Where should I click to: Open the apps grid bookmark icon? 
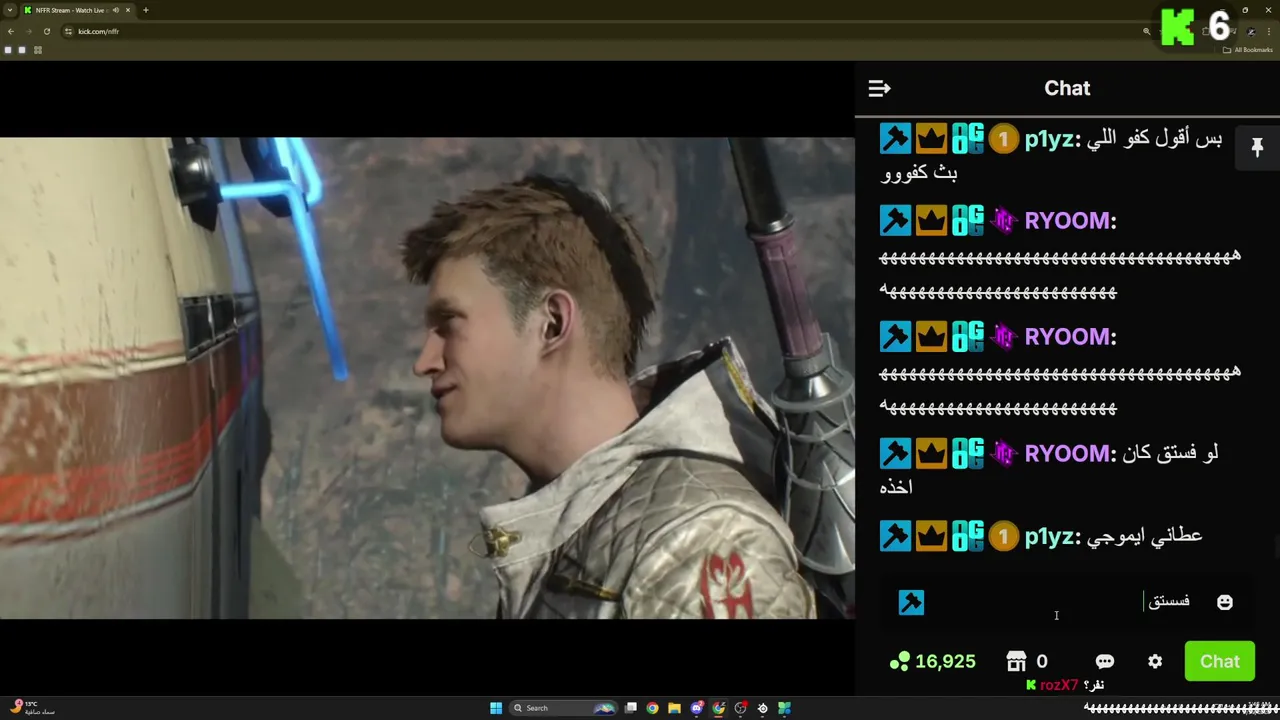click(38, 50)
